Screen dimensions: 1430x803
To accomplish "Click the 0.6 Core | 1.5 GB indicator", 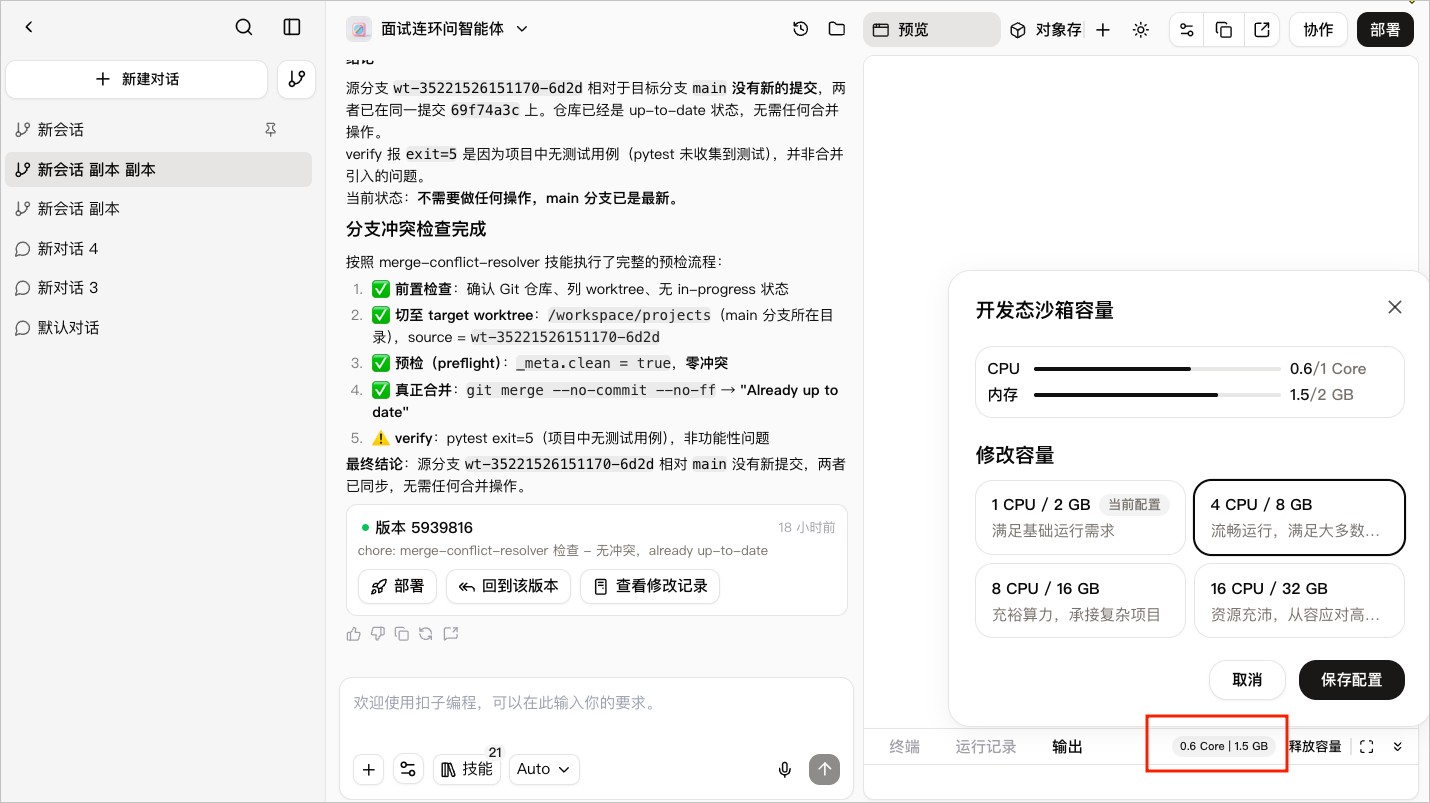I will [1224, 746].
